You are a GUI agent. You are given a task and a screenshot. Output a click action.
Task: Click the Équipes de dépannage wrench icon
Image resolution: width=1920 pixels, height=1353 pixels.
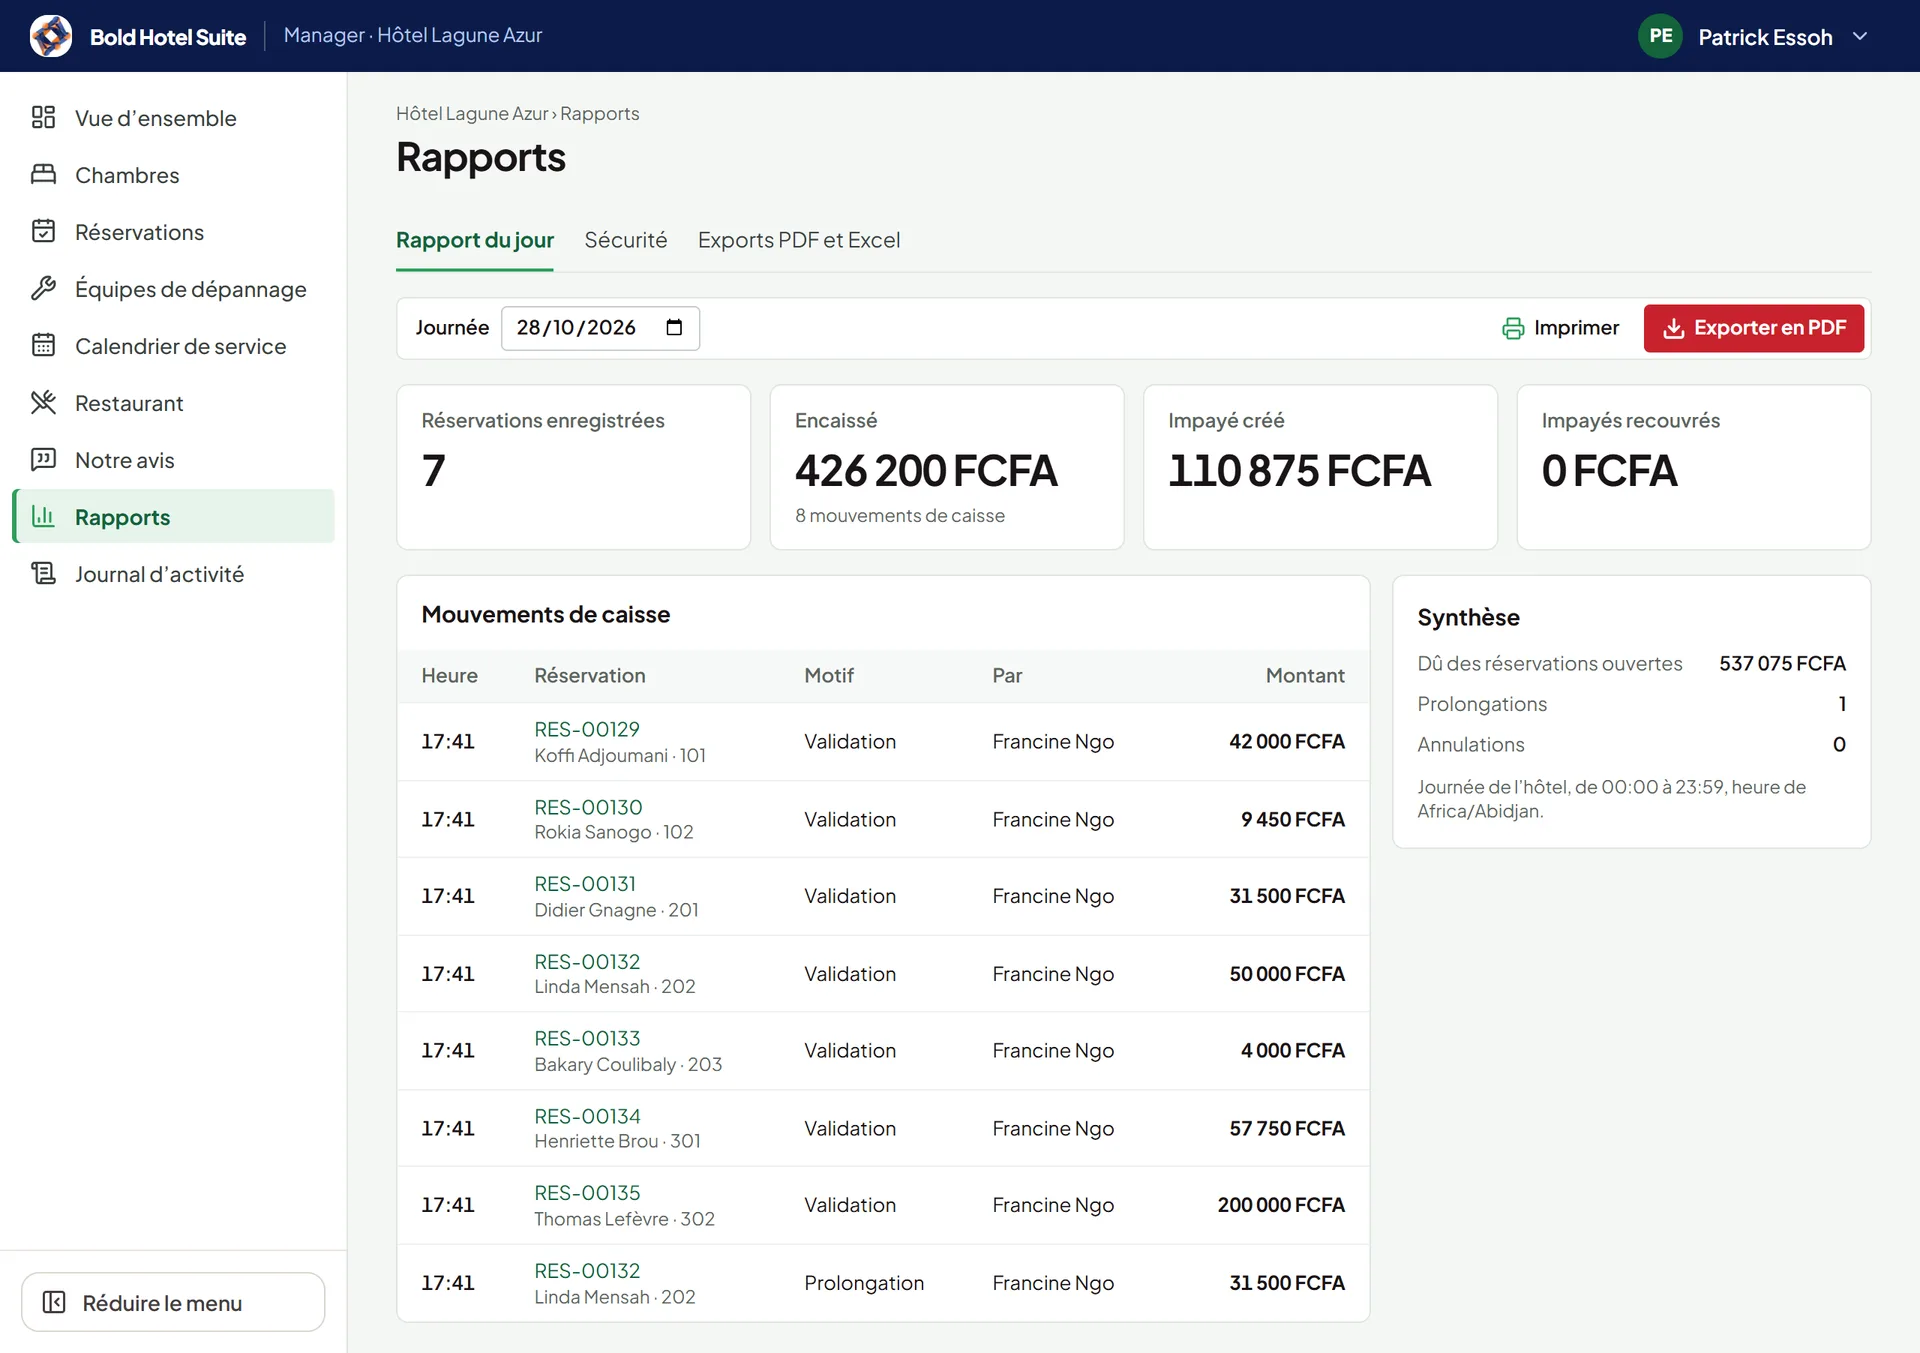tap(43, 289)
